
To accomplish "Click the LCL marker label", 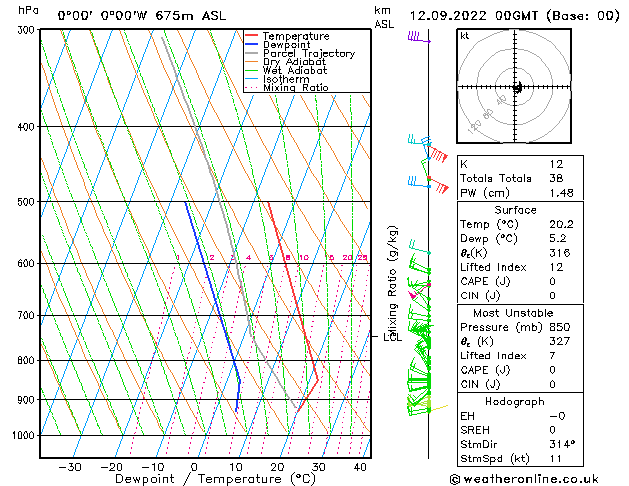I will [x=392, y=337].
